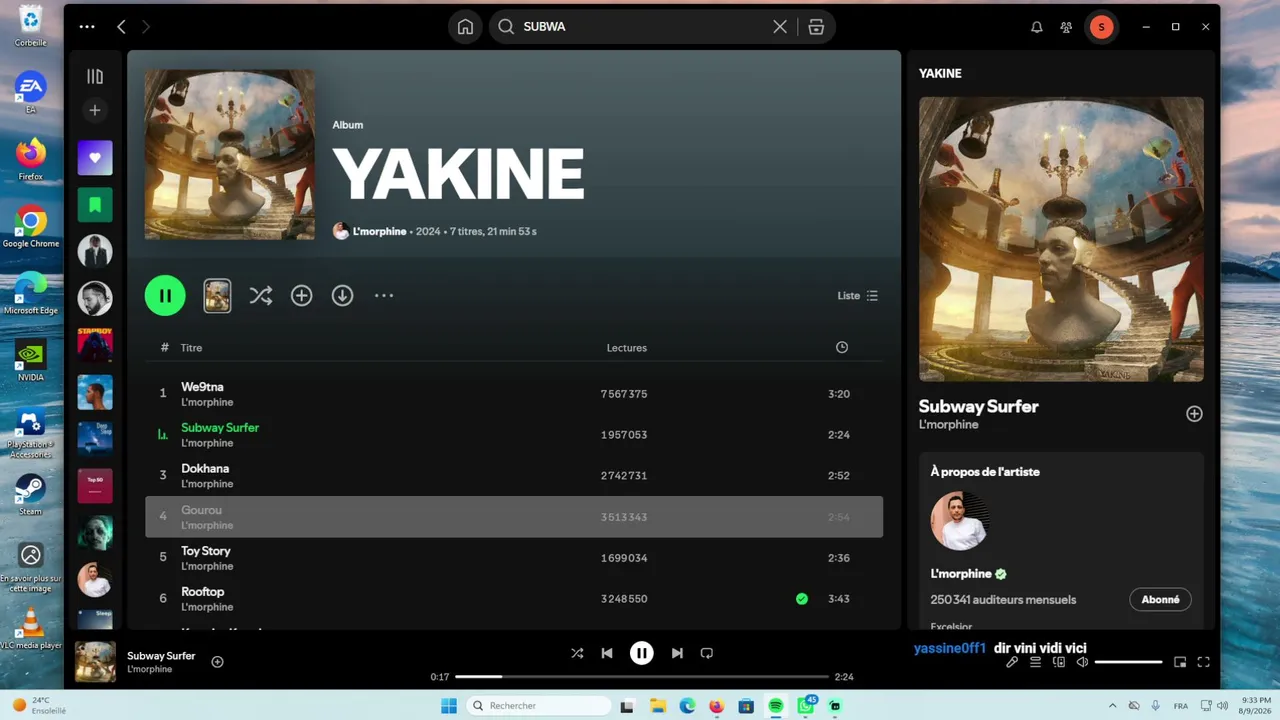This screenshot has width=1280, height=720.
Task: Open the album cover preview beside the pause button
Action: point(217,296)
